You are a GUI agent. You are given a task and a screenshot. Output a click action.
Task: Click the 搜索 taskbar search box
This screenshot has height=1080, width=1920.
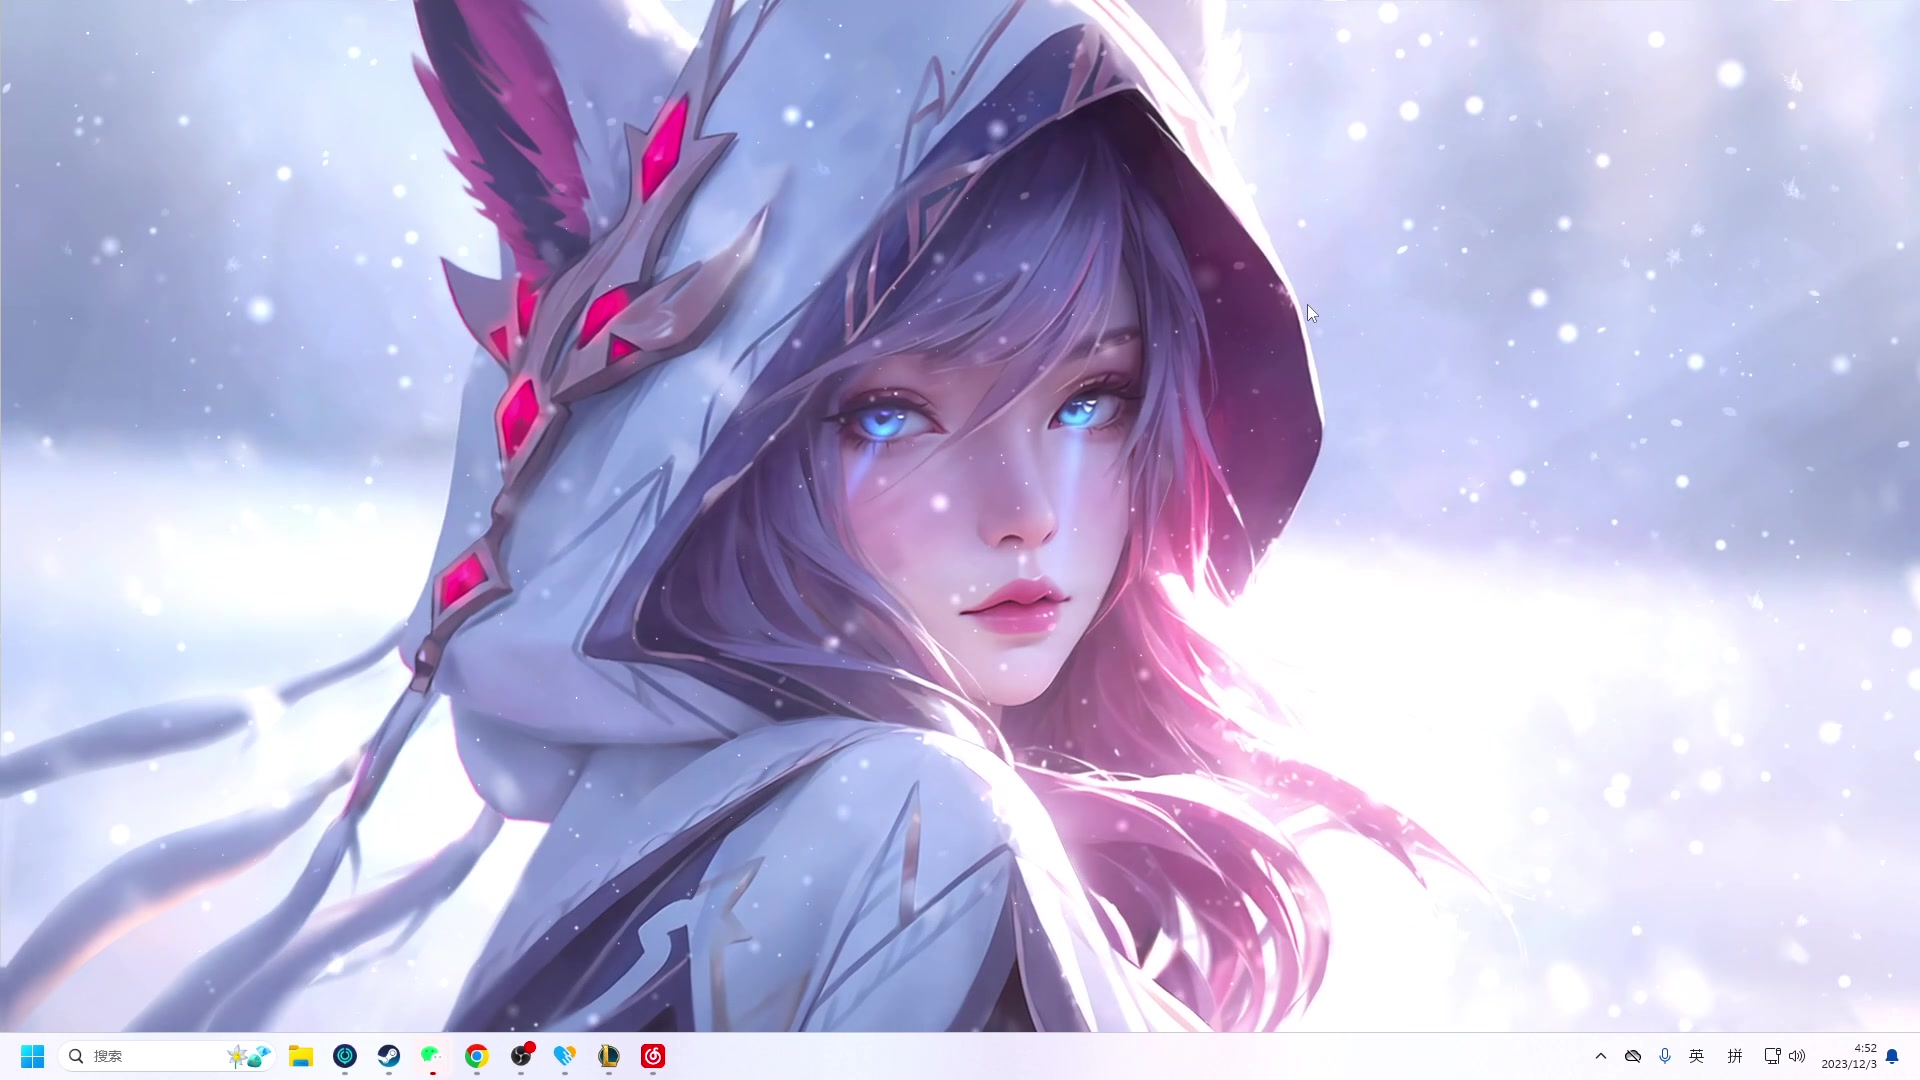point(167,1056)
